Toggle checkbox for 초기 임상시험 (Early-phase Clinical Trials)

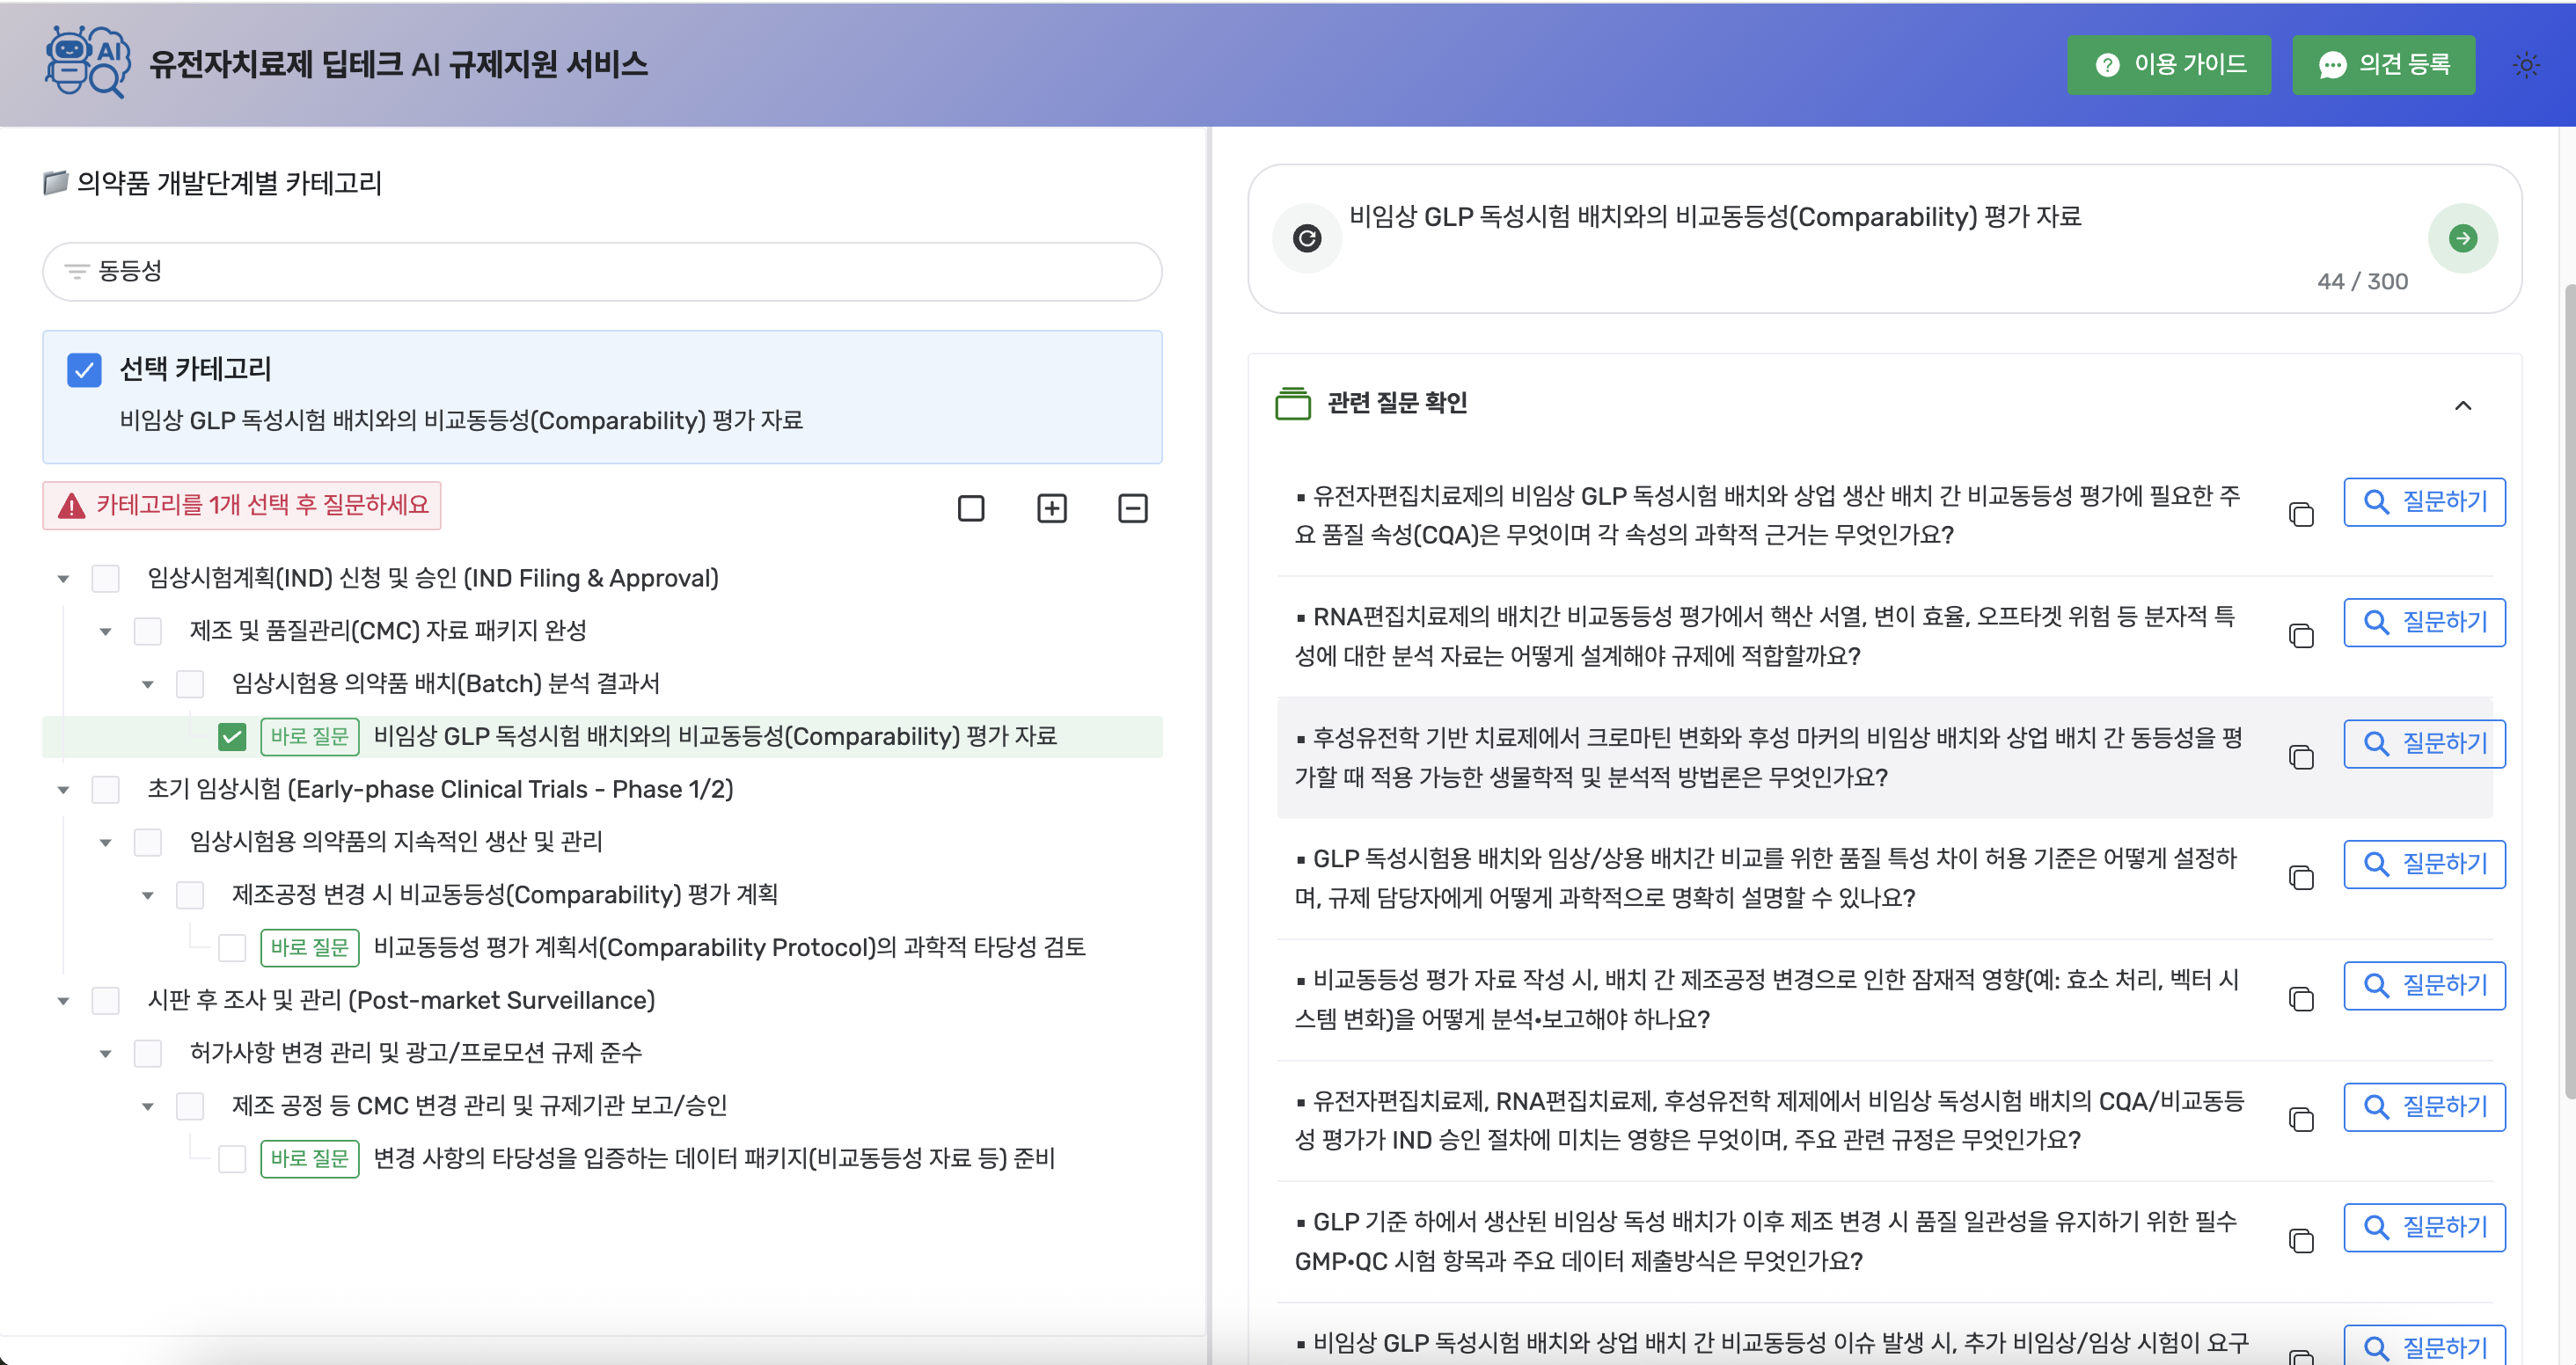(x=105, y=789)
